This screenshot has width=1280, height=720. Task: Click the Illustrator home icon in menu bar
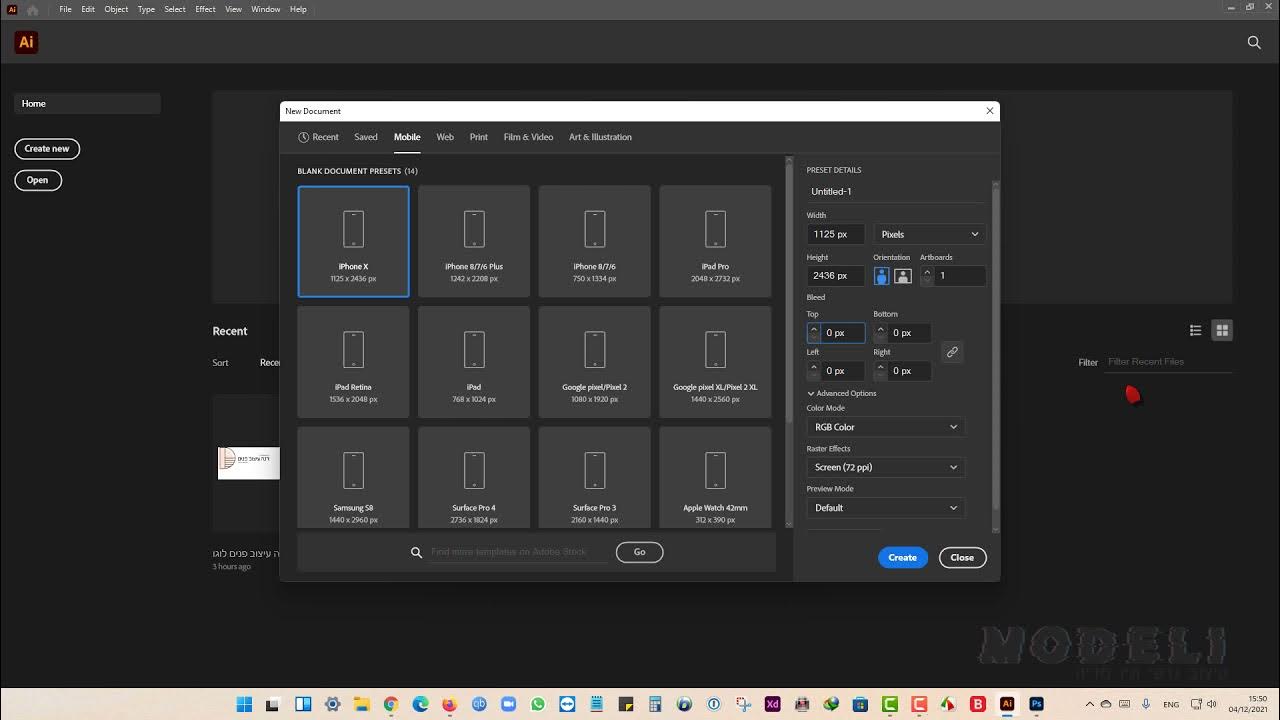click(x=32, y=9)
